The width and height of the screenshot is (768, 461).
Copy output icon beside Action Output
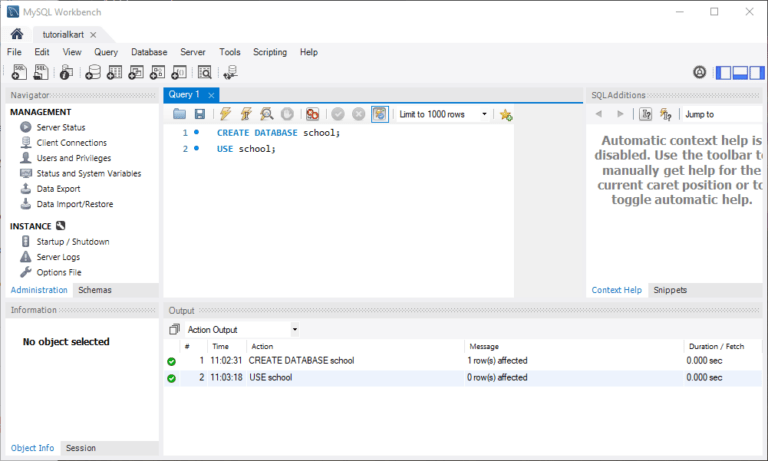[x=174, y=330]
